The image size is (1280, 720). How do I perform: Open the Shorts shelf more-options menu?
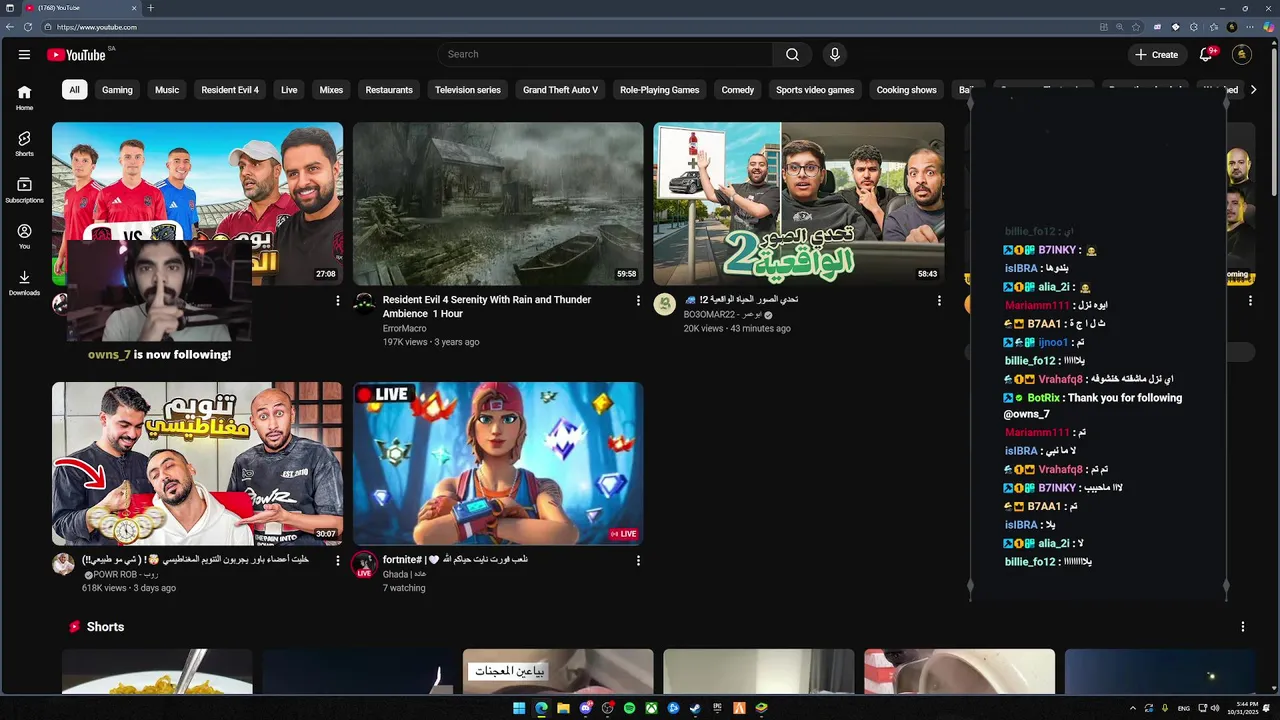coord(1243,627)
